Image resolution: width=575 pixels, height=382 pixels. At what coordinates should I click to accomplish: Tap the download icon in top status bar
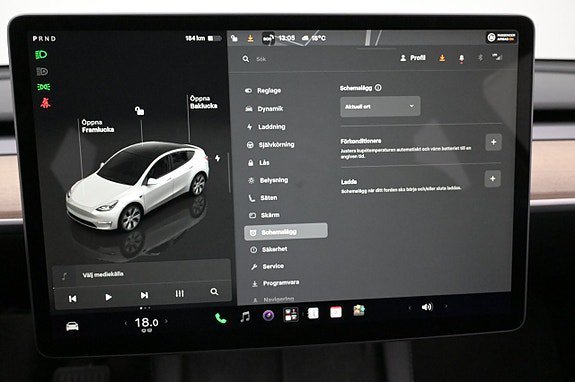(x=250, y=38)
